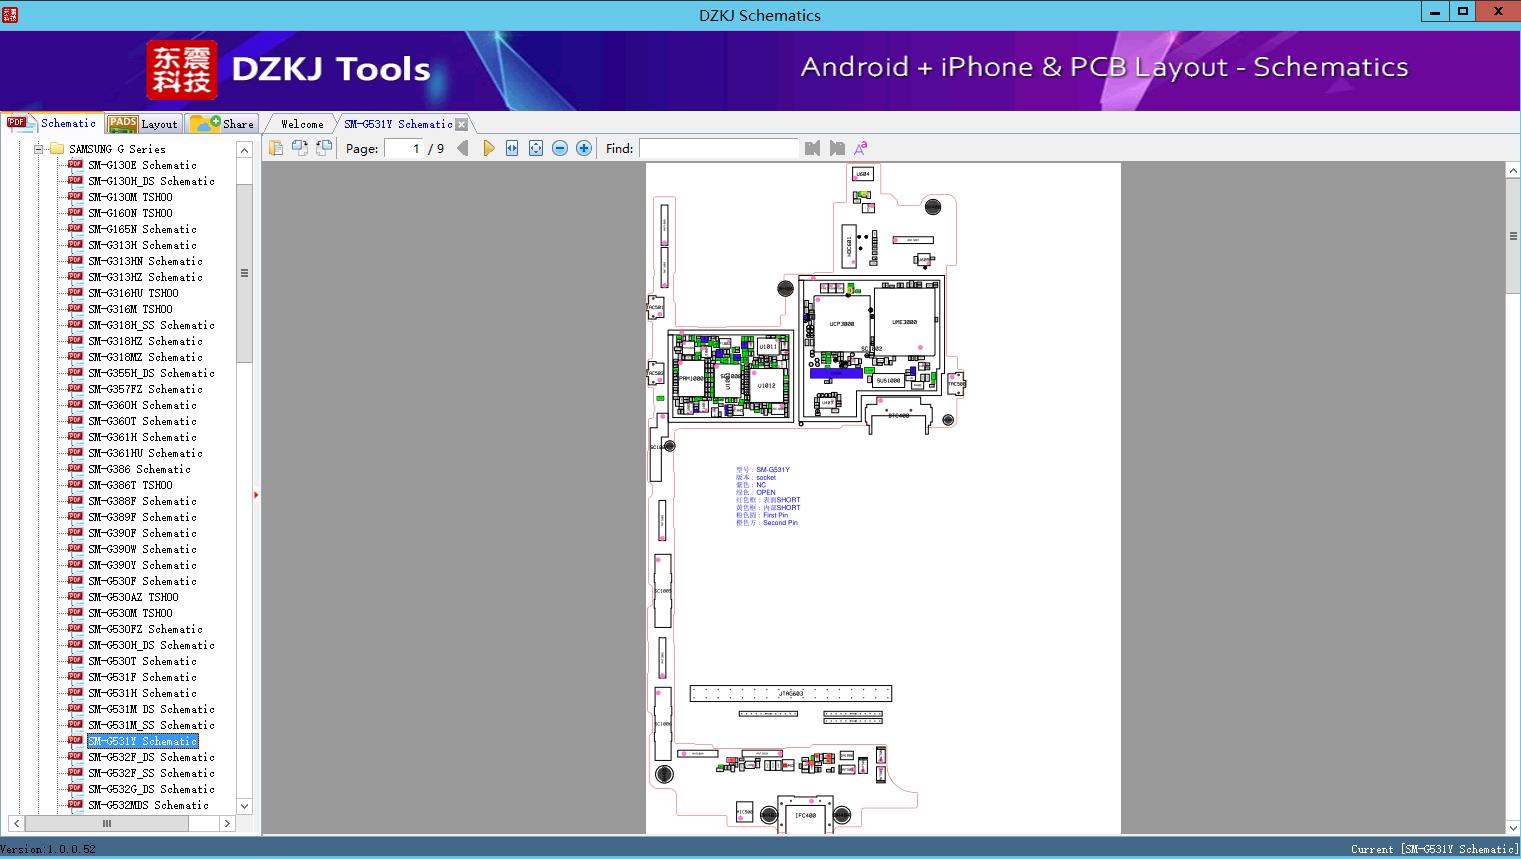The height and width of the screenshot is (859, 1521).
Task: Select SM-G386T TSHOO item
Action: pos(130,485)
